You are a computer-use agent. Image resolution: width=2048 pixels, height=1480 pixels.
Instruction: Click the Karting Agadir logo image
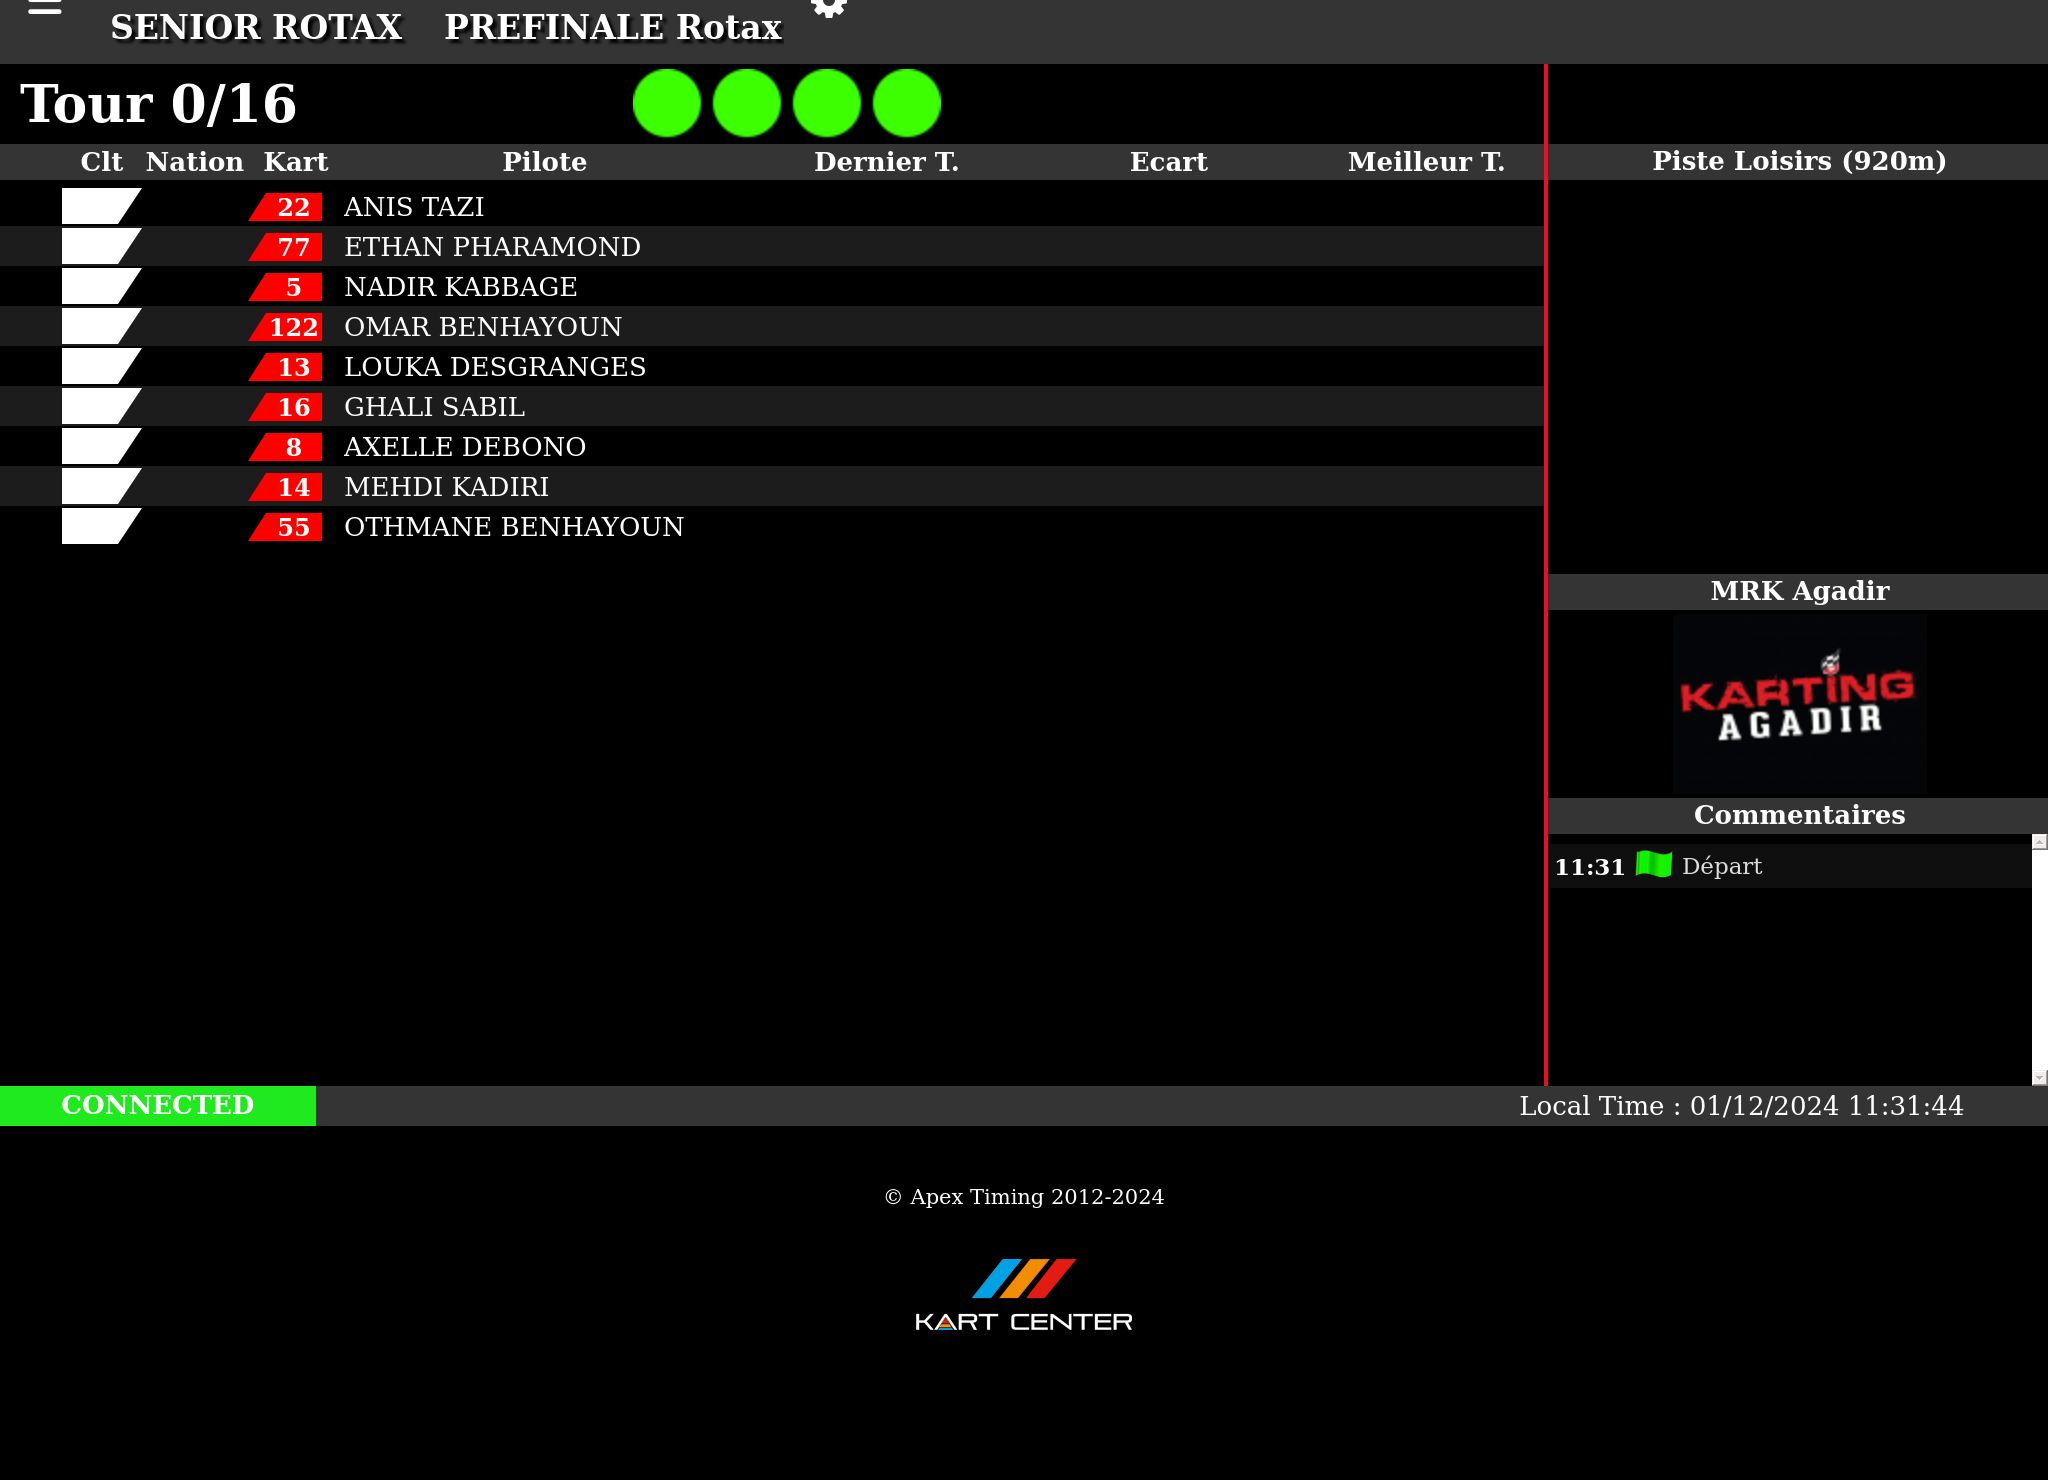pos(1799,704)
